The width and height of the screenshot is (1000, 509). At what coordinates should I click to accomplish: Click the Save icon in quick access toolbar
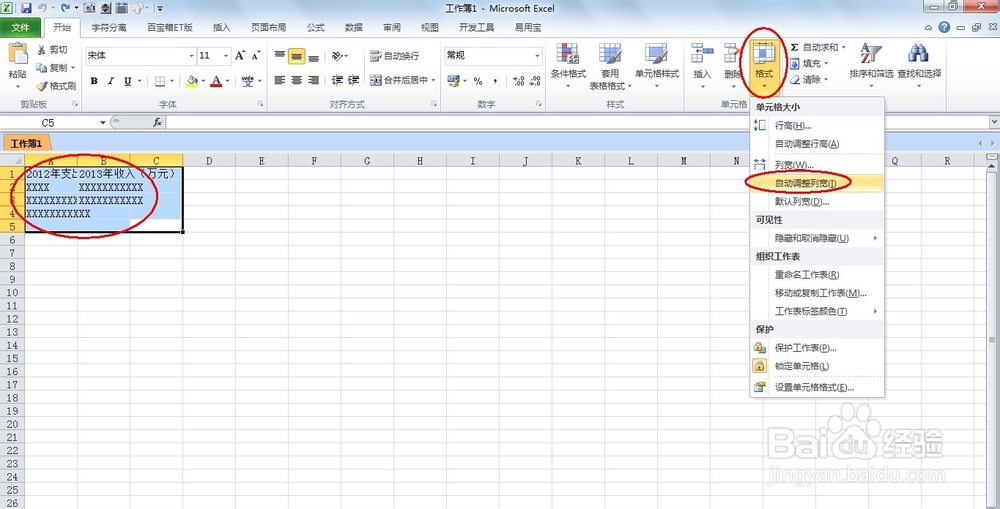coord(26,8)
